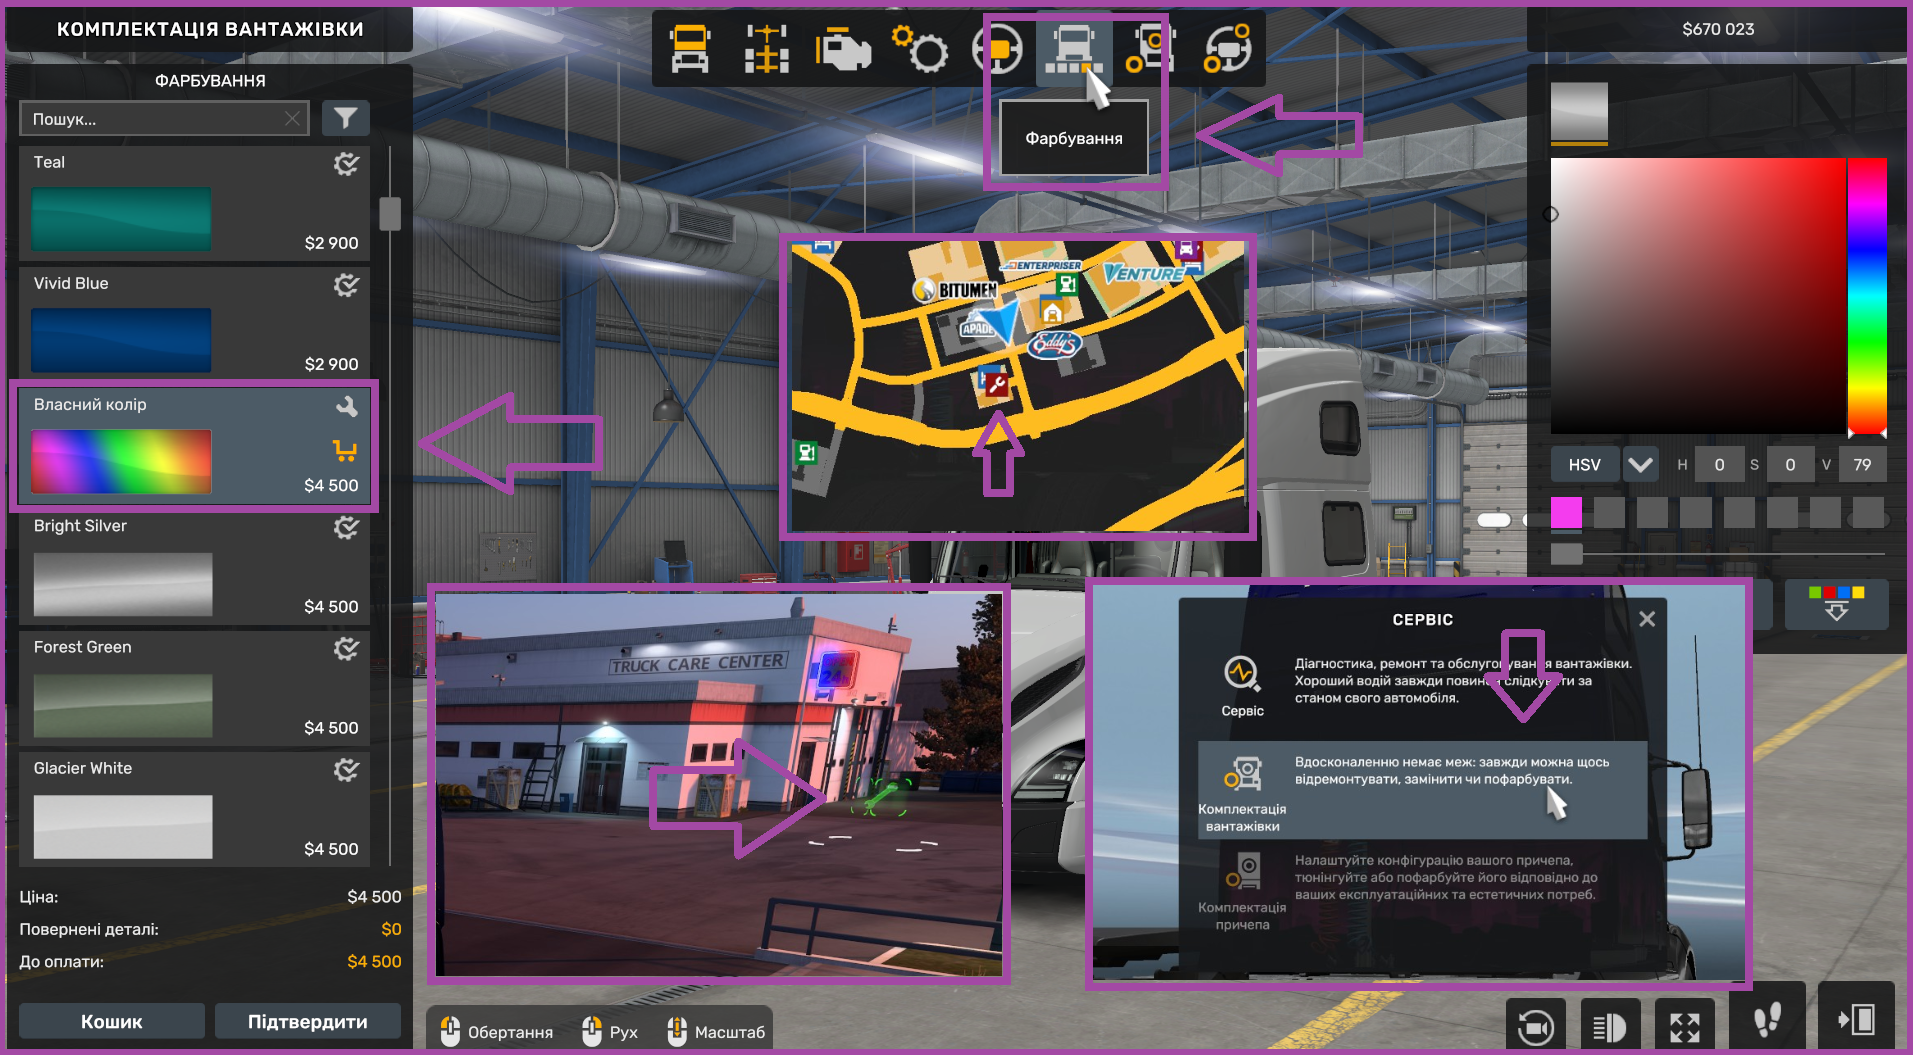Select the Власний колір paint option

(194, 446)
